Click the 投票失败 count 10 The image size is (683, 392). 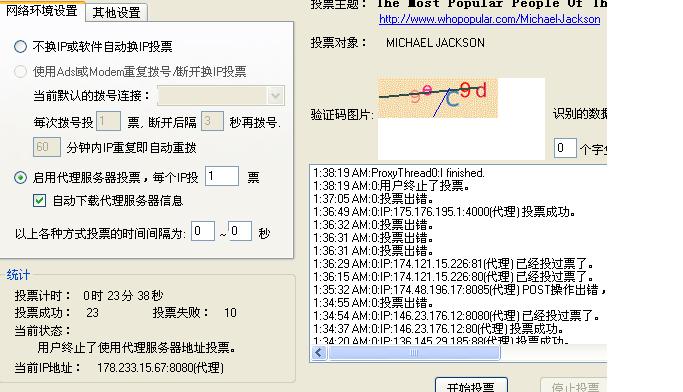tap(230, 313)
